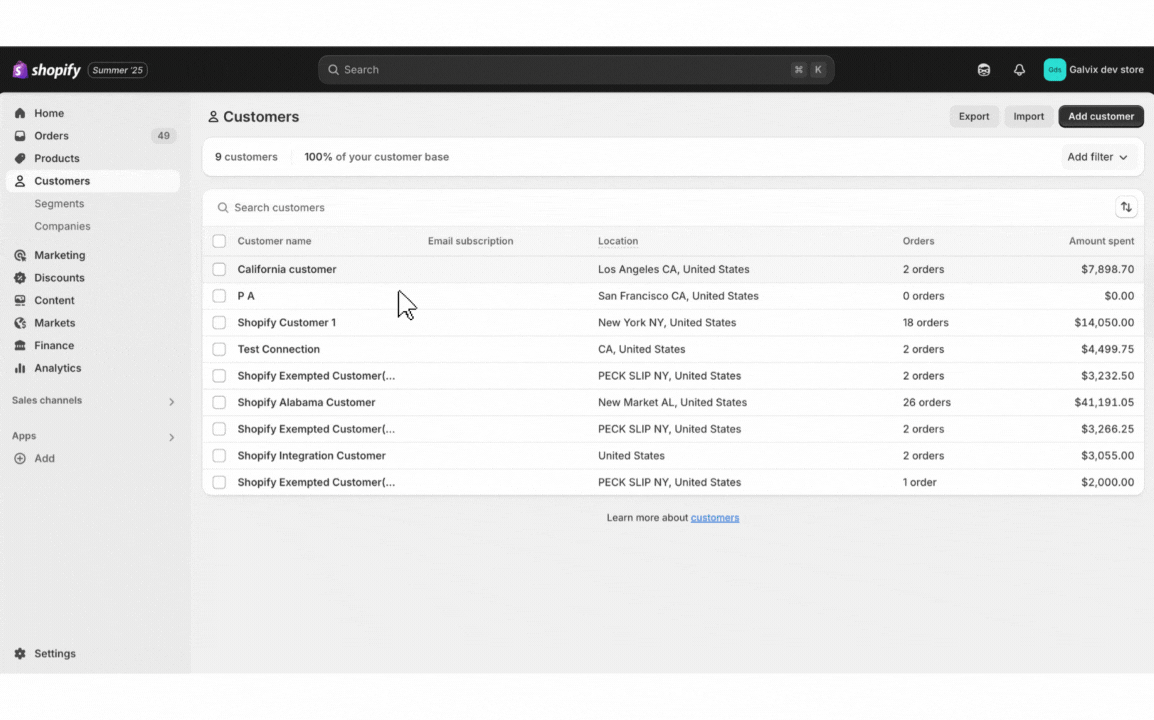Click the Add apps plus icon
The height and width of the screenshot is (720, 1154).
(x=20, y=459)
